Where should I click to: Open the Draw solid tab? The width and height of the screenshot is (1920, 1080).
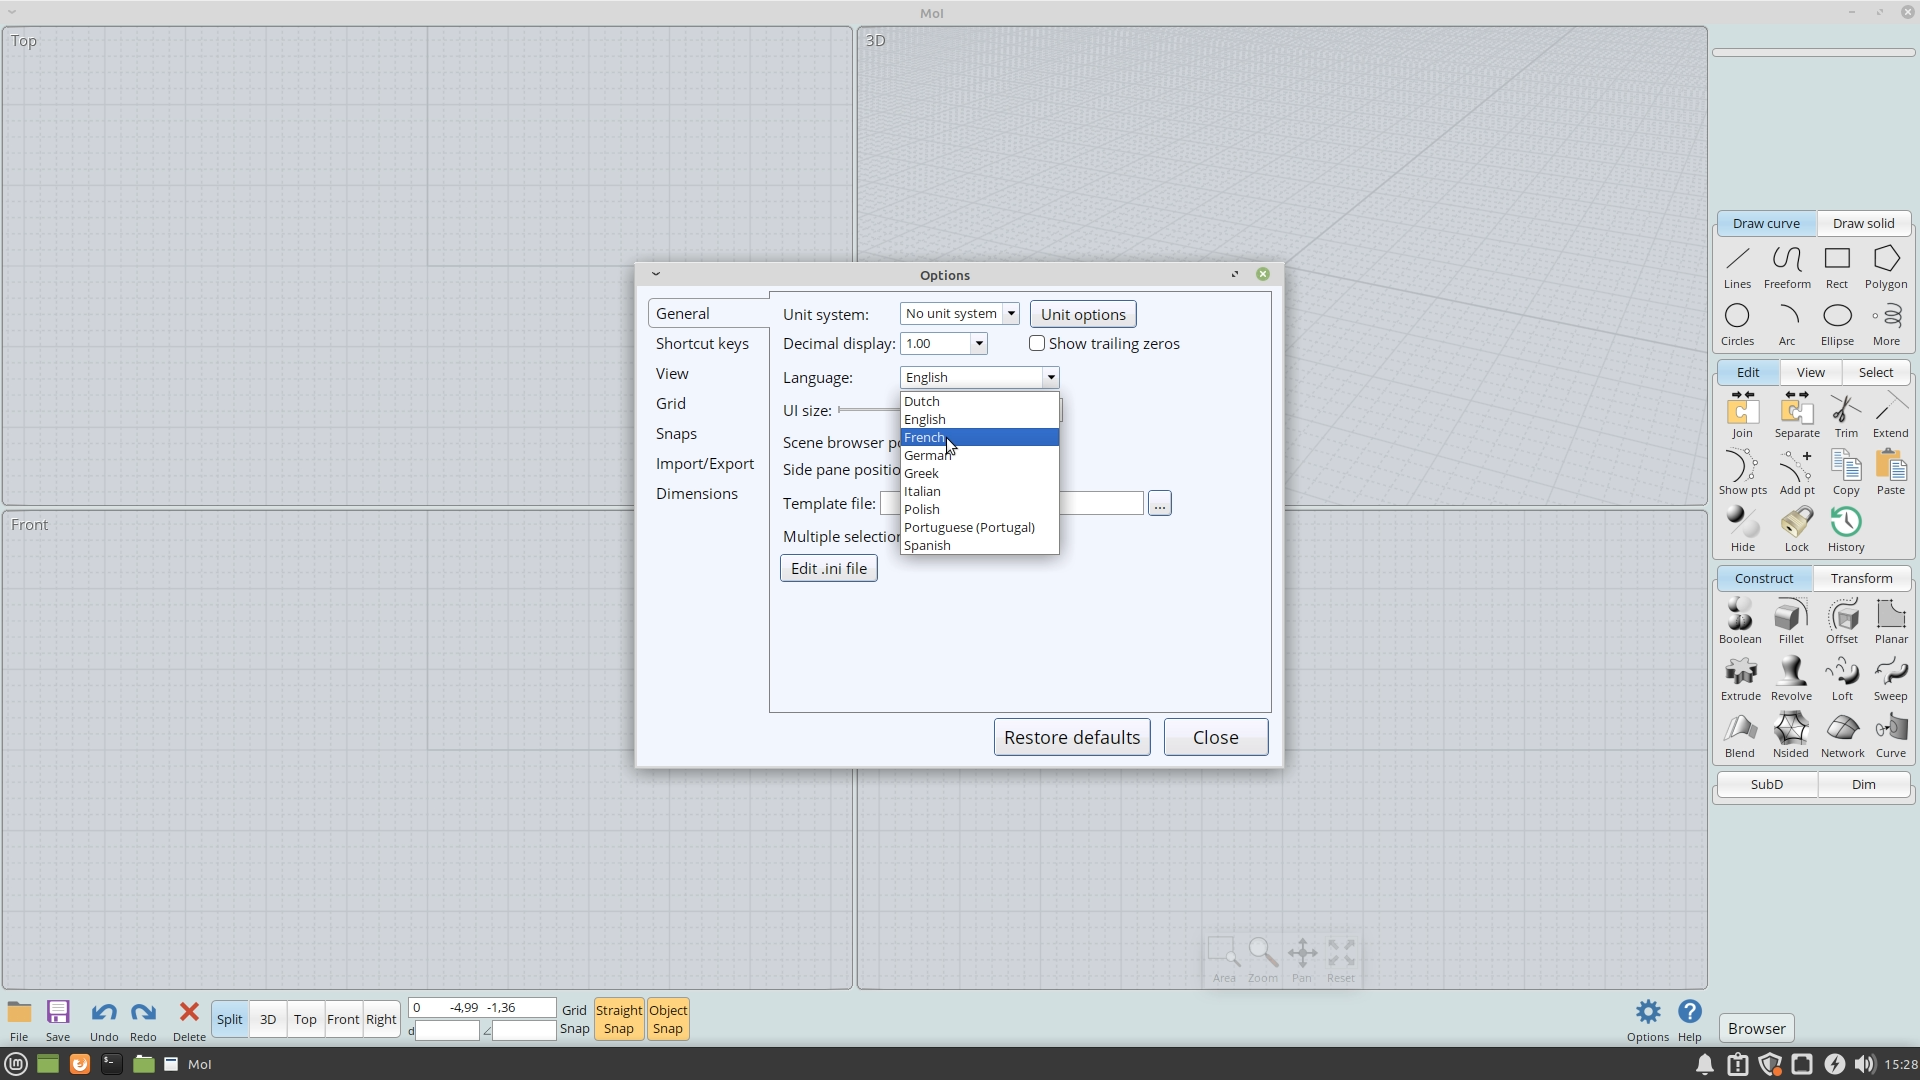click(1862, 223)
